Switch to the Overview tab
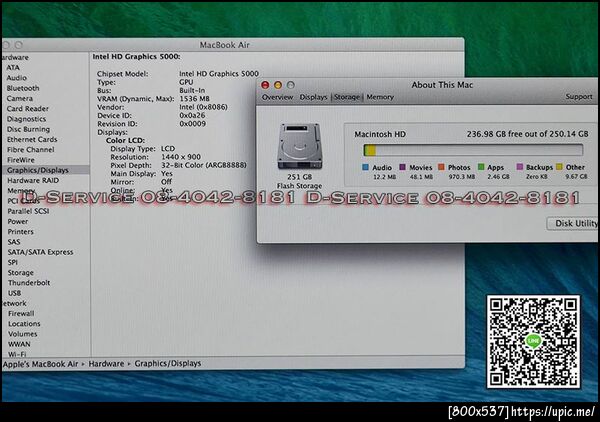Viewport: 600px width, 422px height. pos(277,97)
